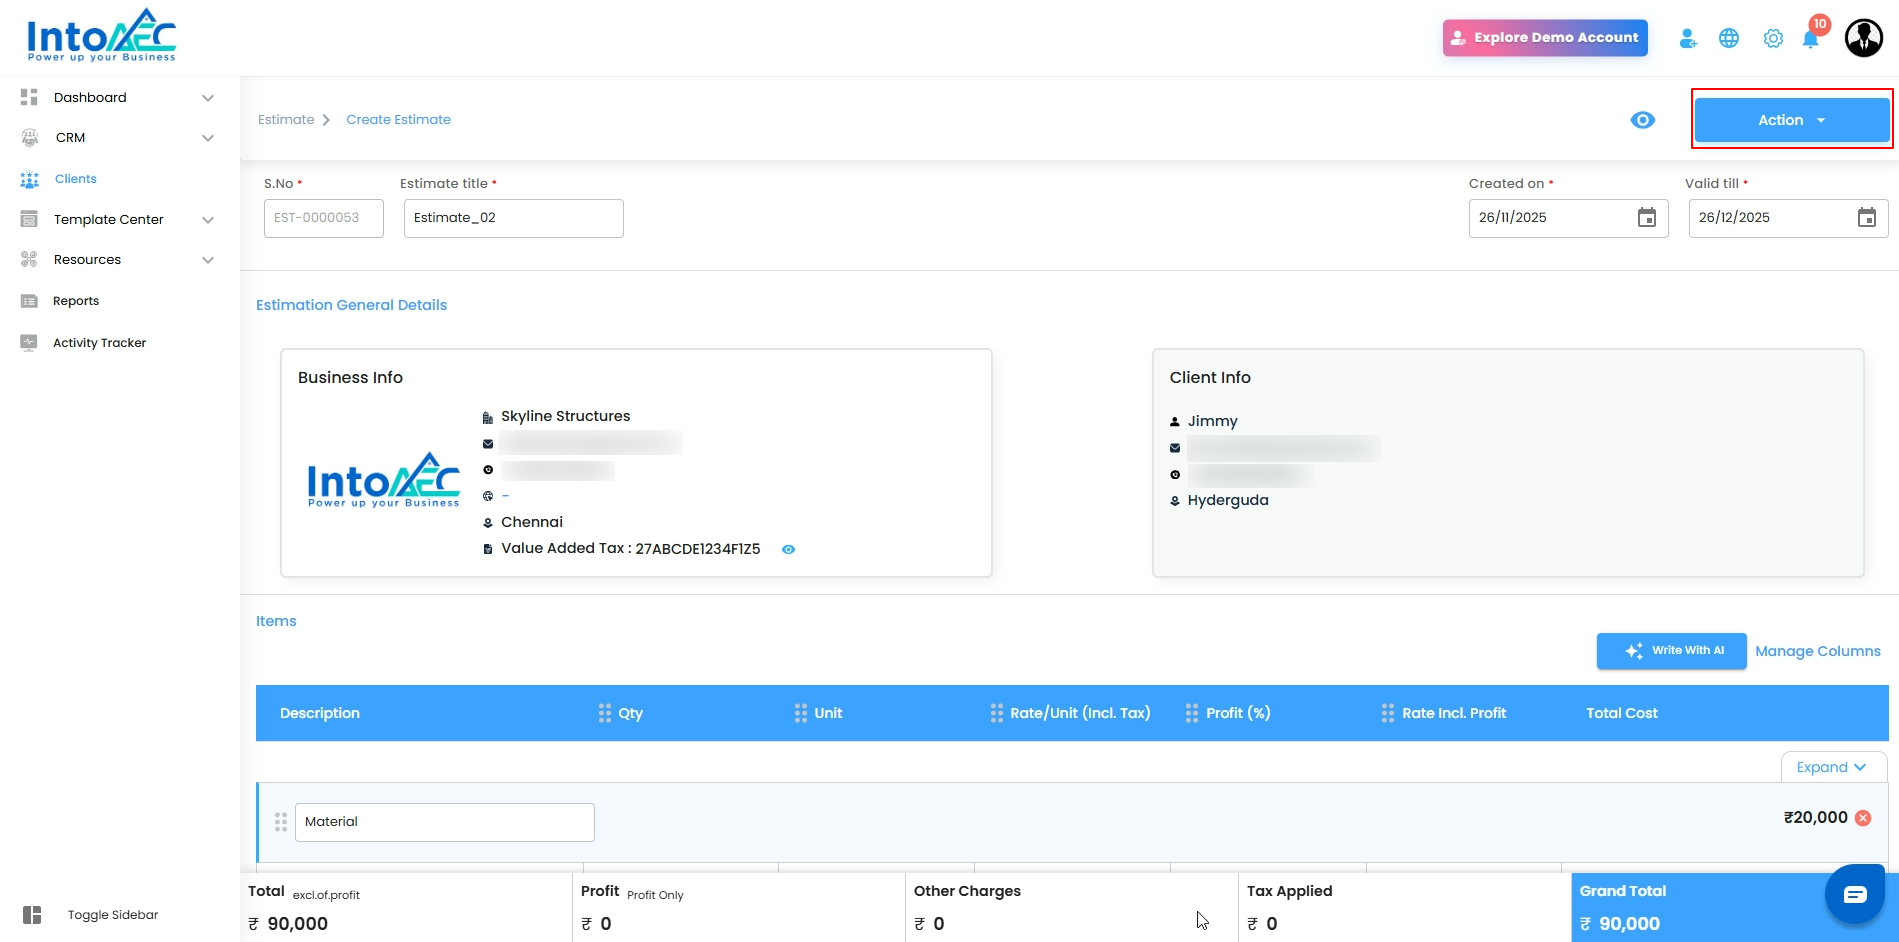1899x942 pixels.
Task: Open the Dashboard menu item
Action: 90,97
